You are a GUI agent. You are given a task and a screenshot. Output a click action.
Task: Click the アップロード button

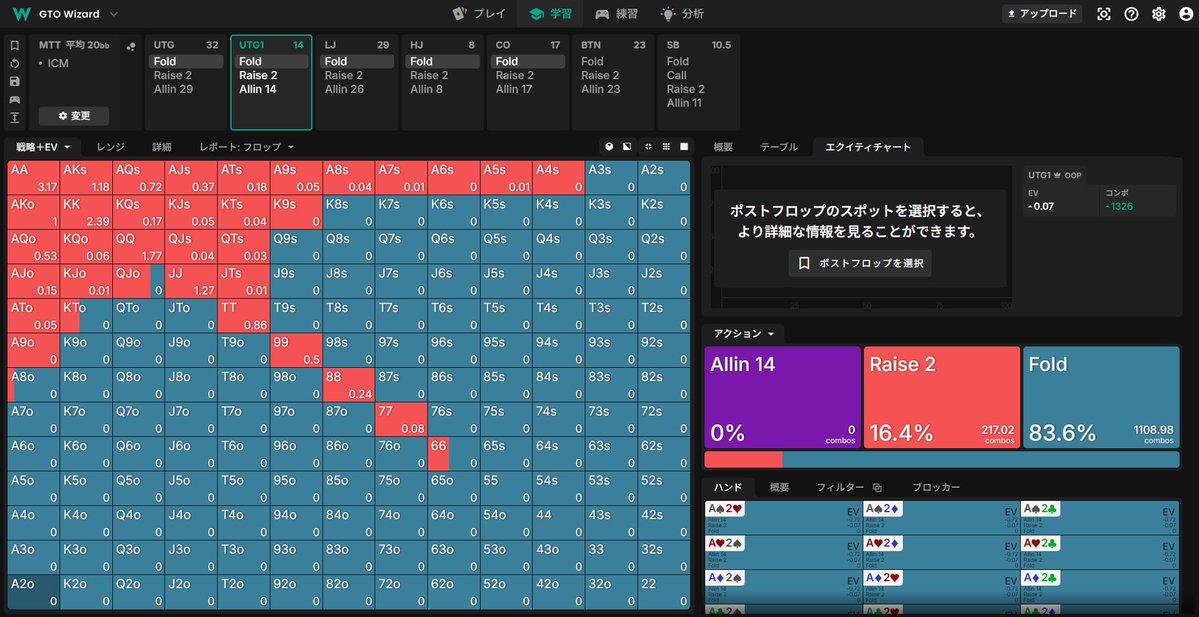point(1042,14)
